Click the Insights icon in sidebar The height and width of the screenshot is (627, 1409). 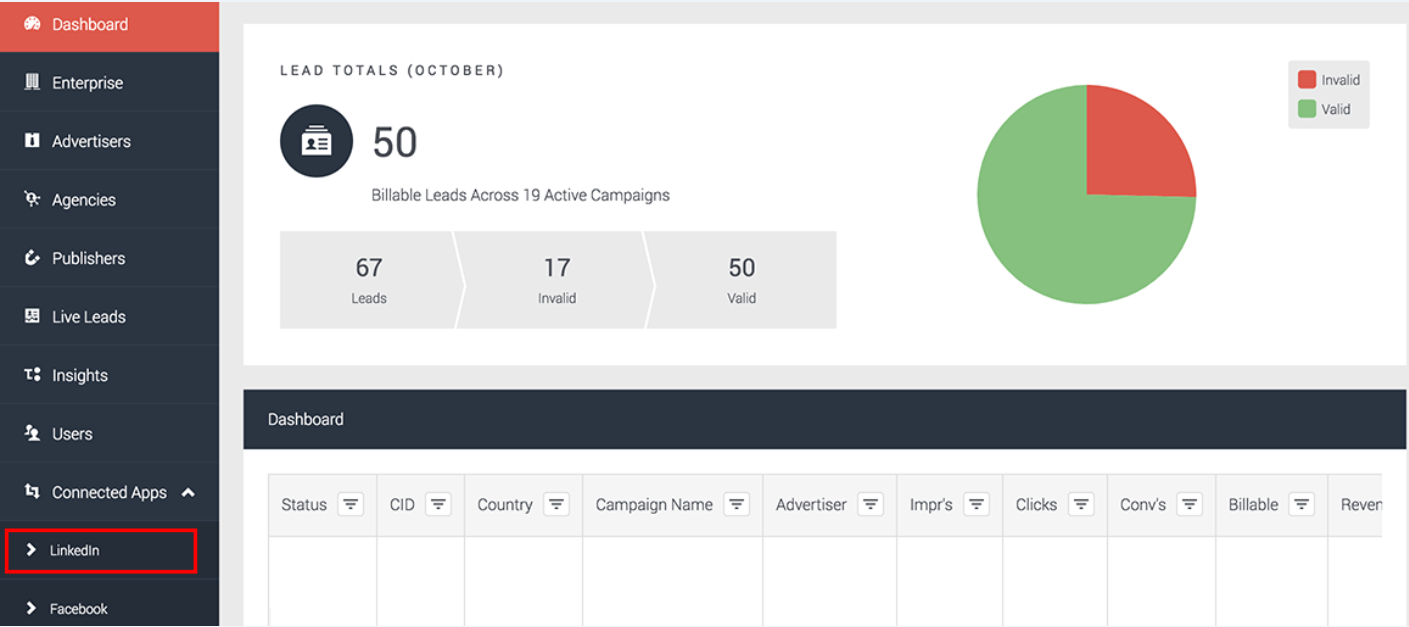click(x=32, y=375)
